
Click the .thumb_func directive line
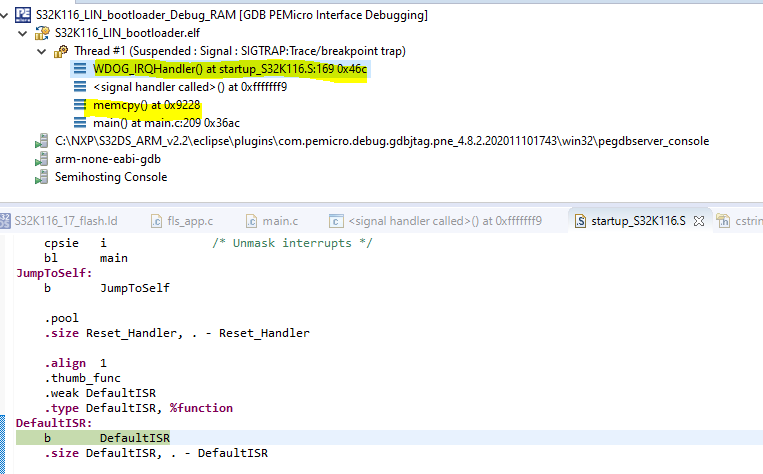tap(82, 378)
